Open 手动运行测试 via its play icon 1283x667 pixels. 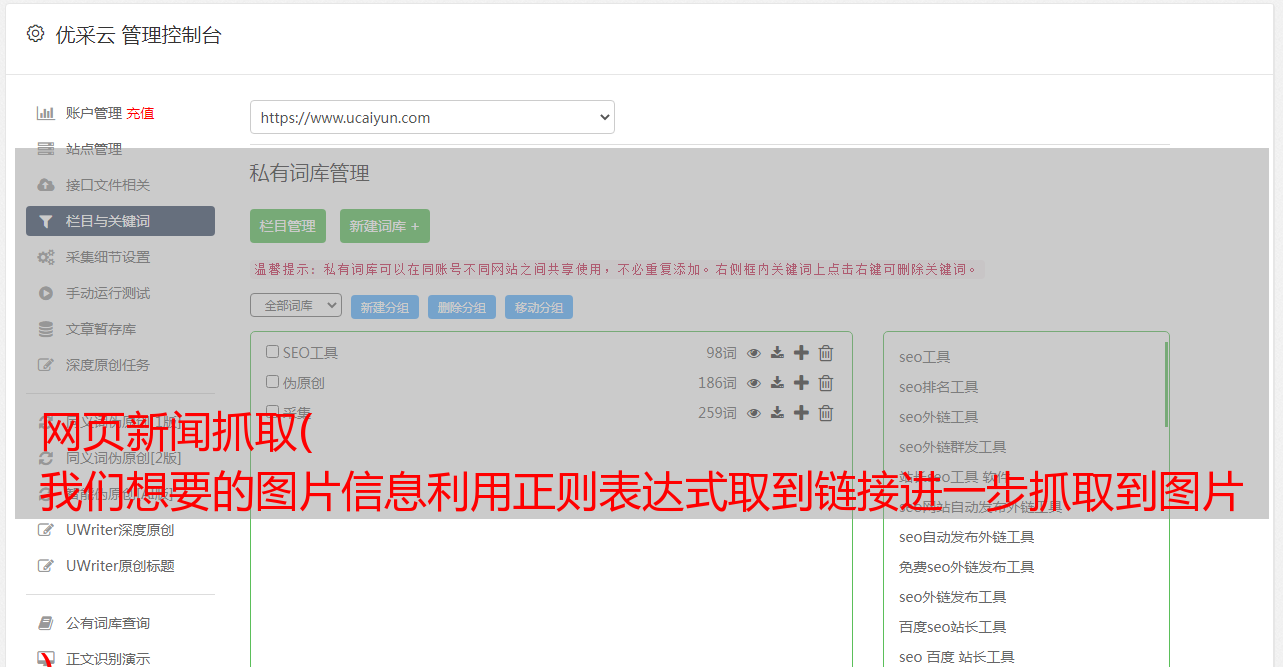45,293
